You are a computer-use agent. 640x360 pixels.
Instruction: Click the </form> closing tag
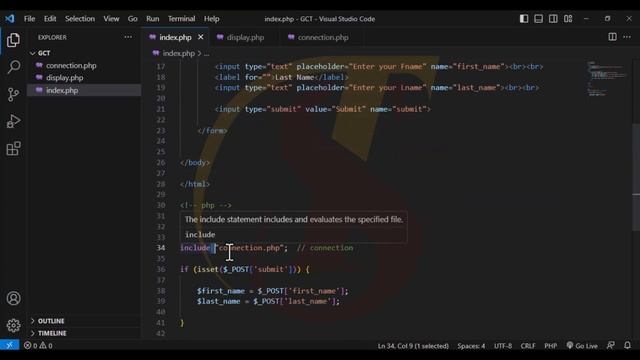click(212, 131)
